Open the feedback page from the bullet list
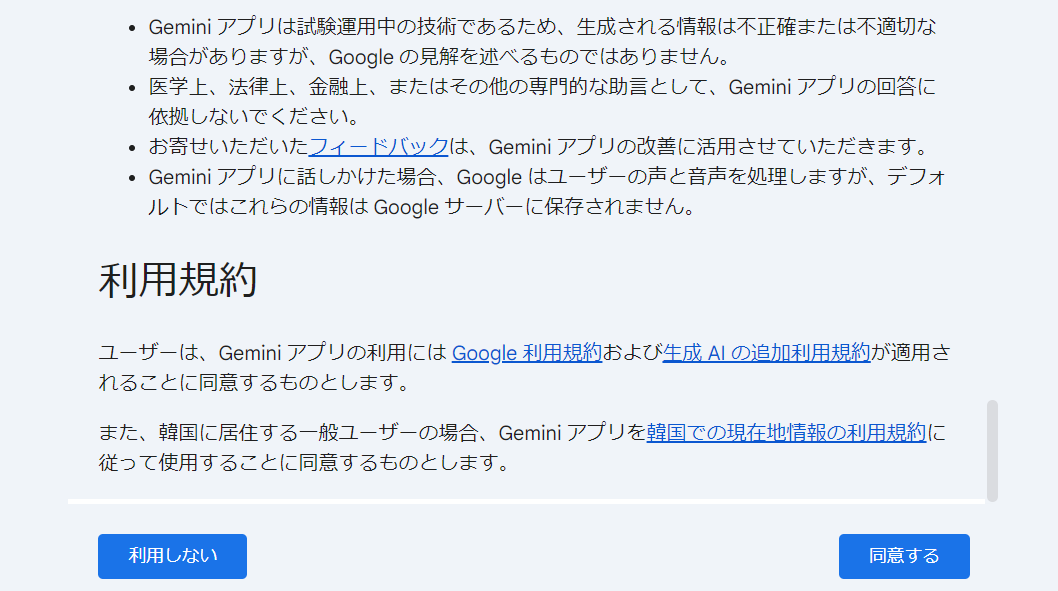This screenshot has width=1058, height=591. pyautogui.click(x=378, y=146)
